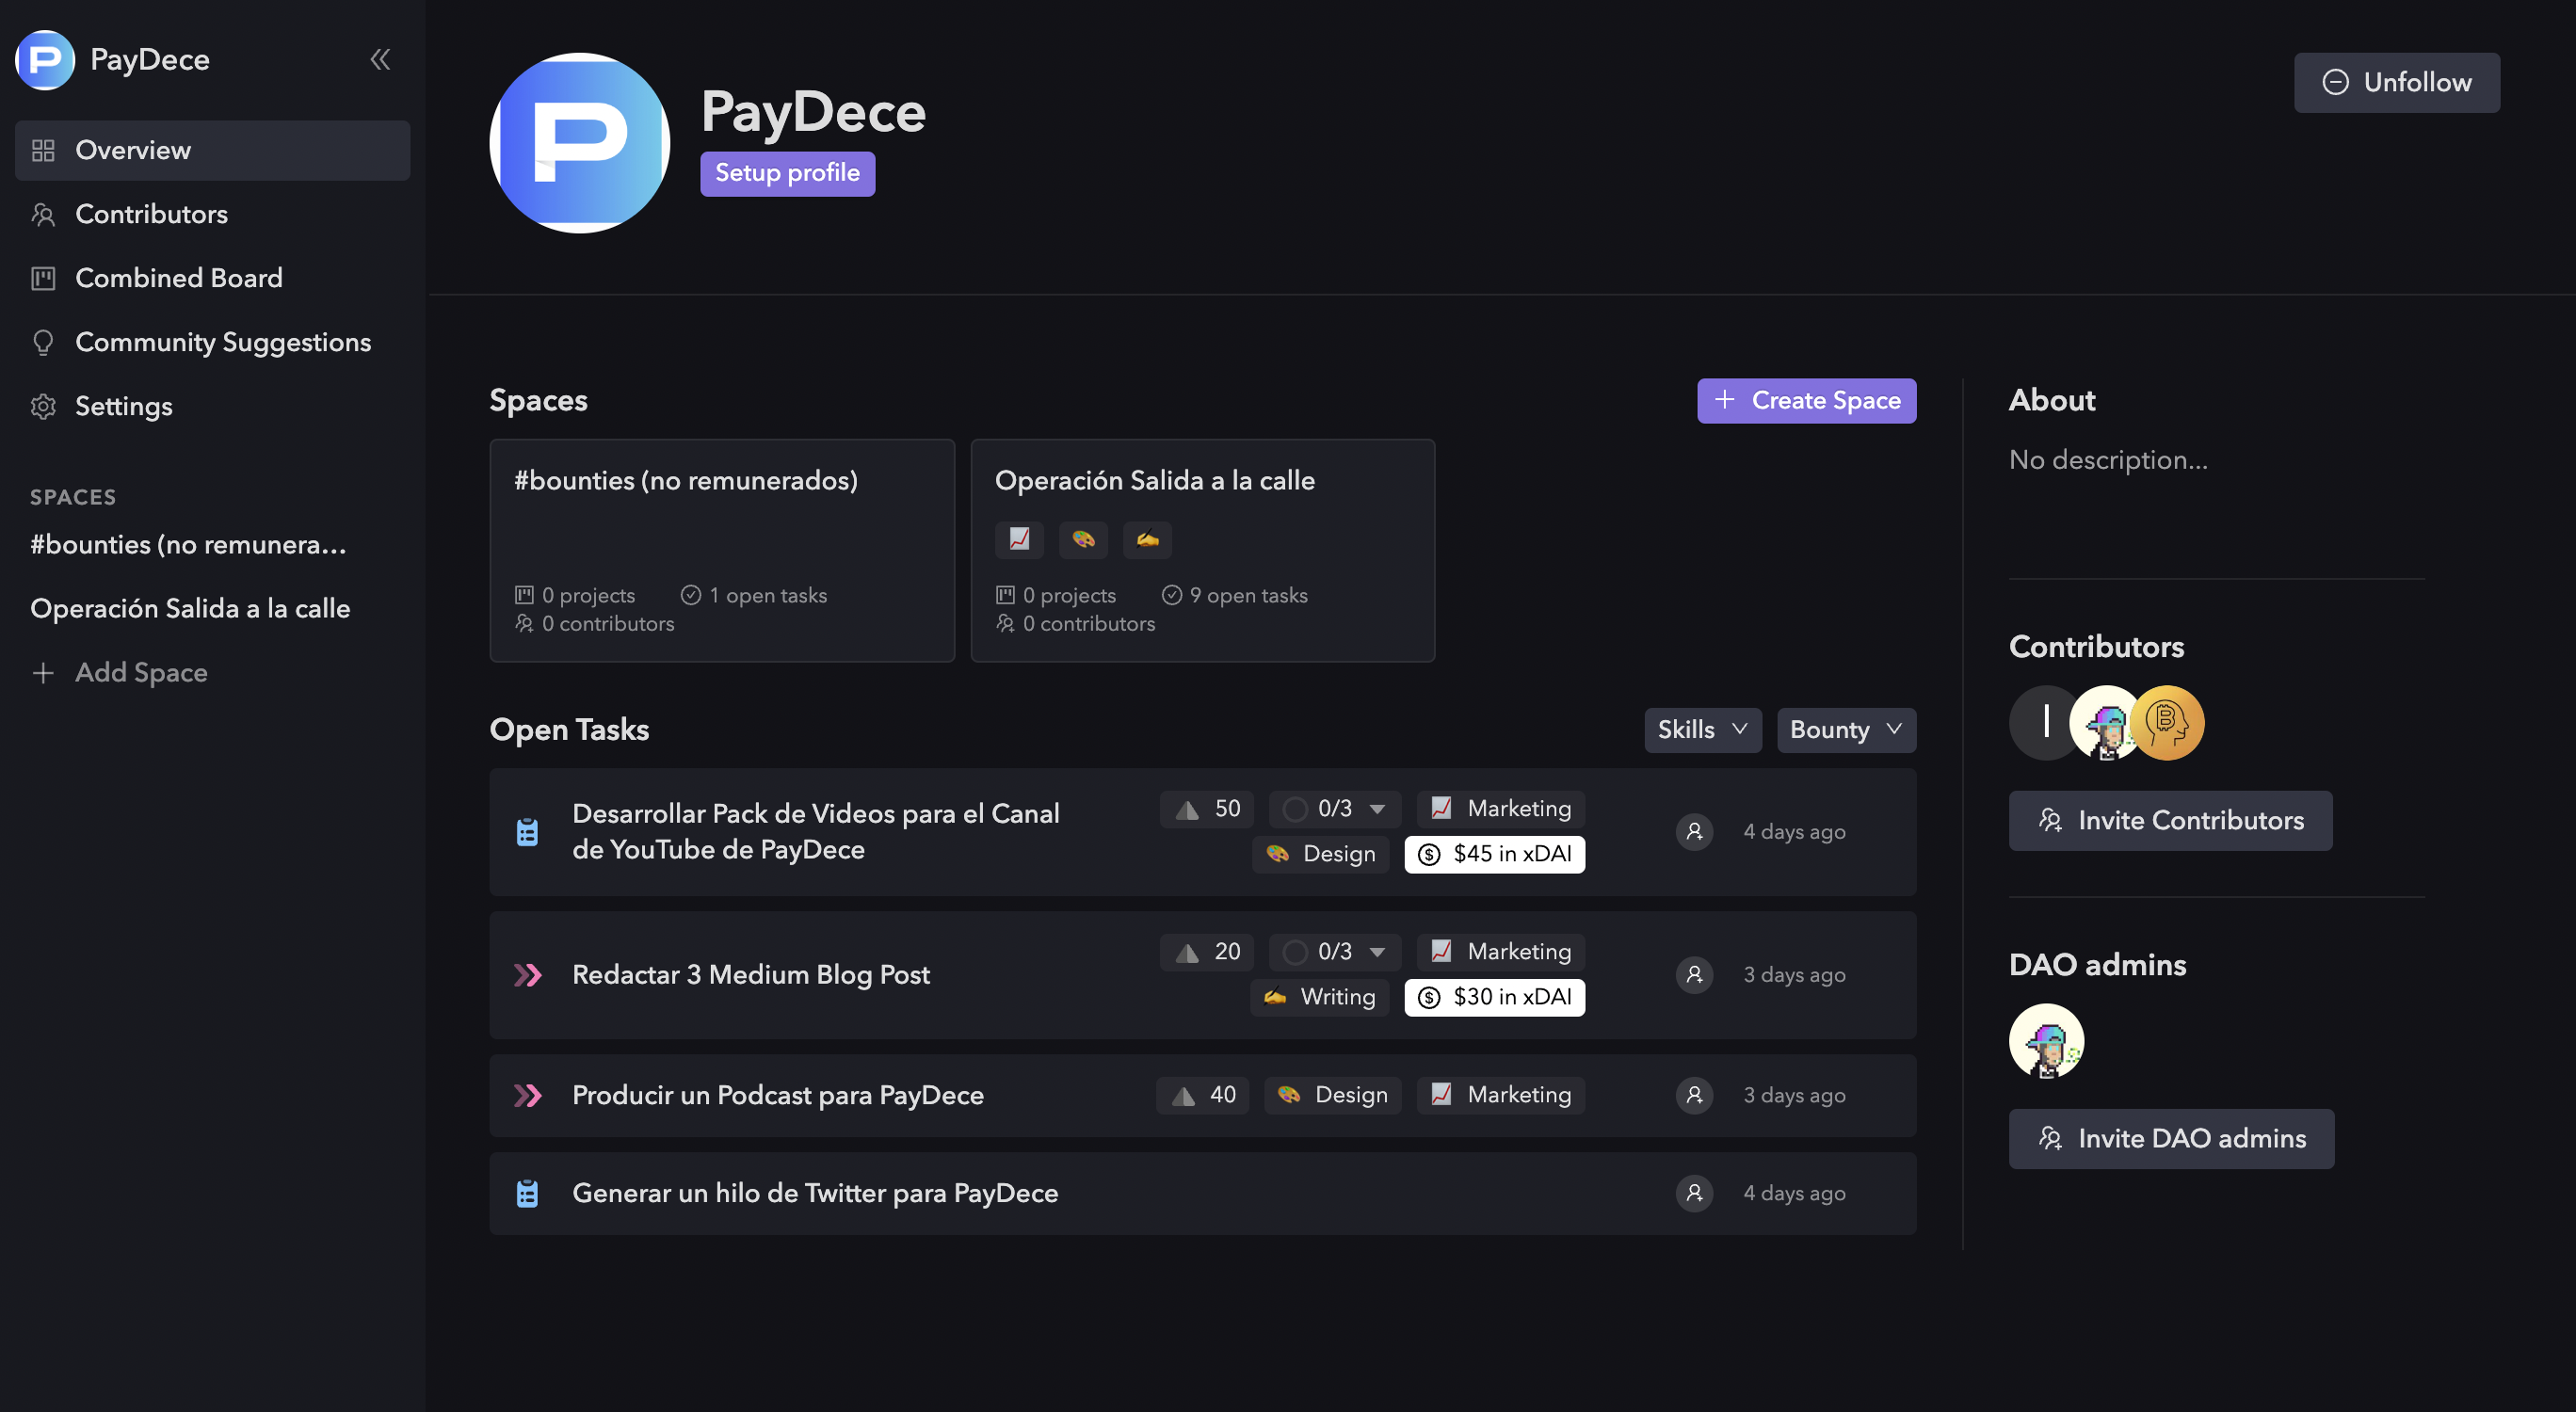Viewport: 2576px width, 1412px height.
Task: Click the Invite Contributors button
Action: point(2170,821)
